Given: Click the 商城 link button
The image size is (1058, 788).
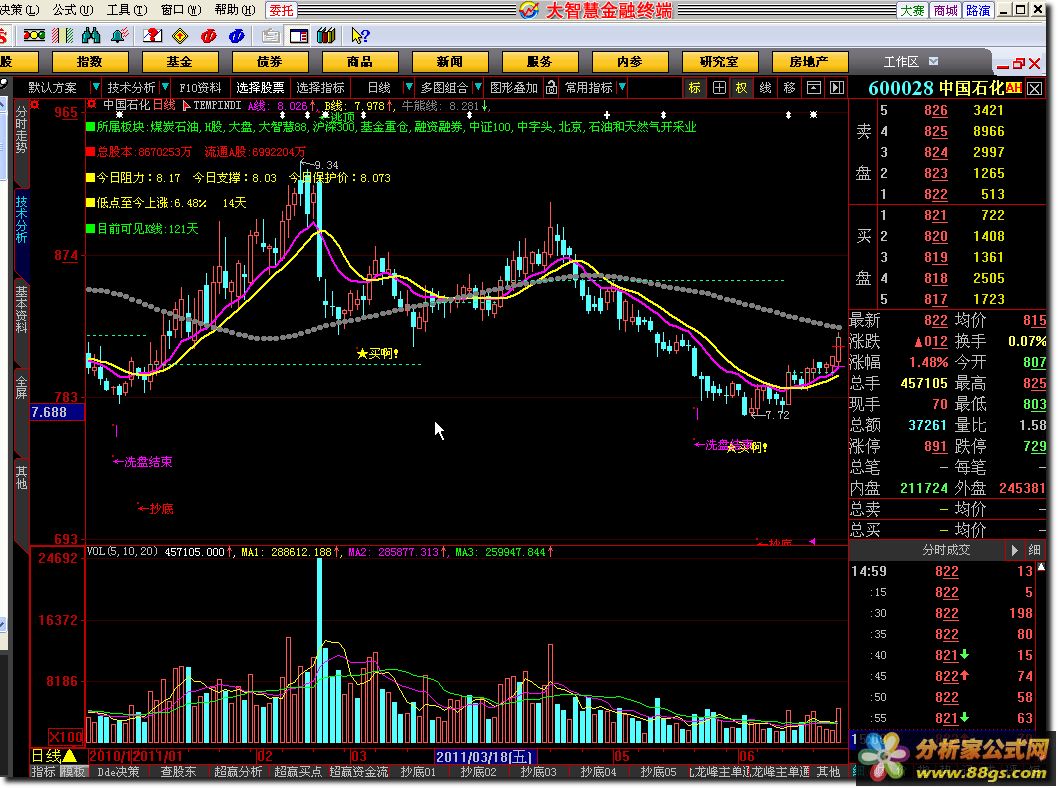Looking at the screenshot, I should click(x=945, y=10).
